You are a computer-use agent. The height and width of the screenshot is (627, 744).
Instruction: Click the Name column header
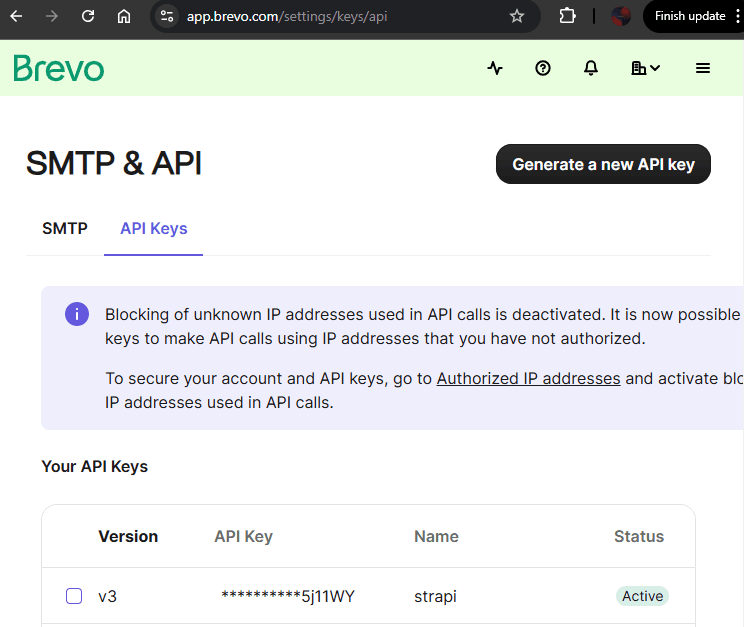[x=437, y=536]
